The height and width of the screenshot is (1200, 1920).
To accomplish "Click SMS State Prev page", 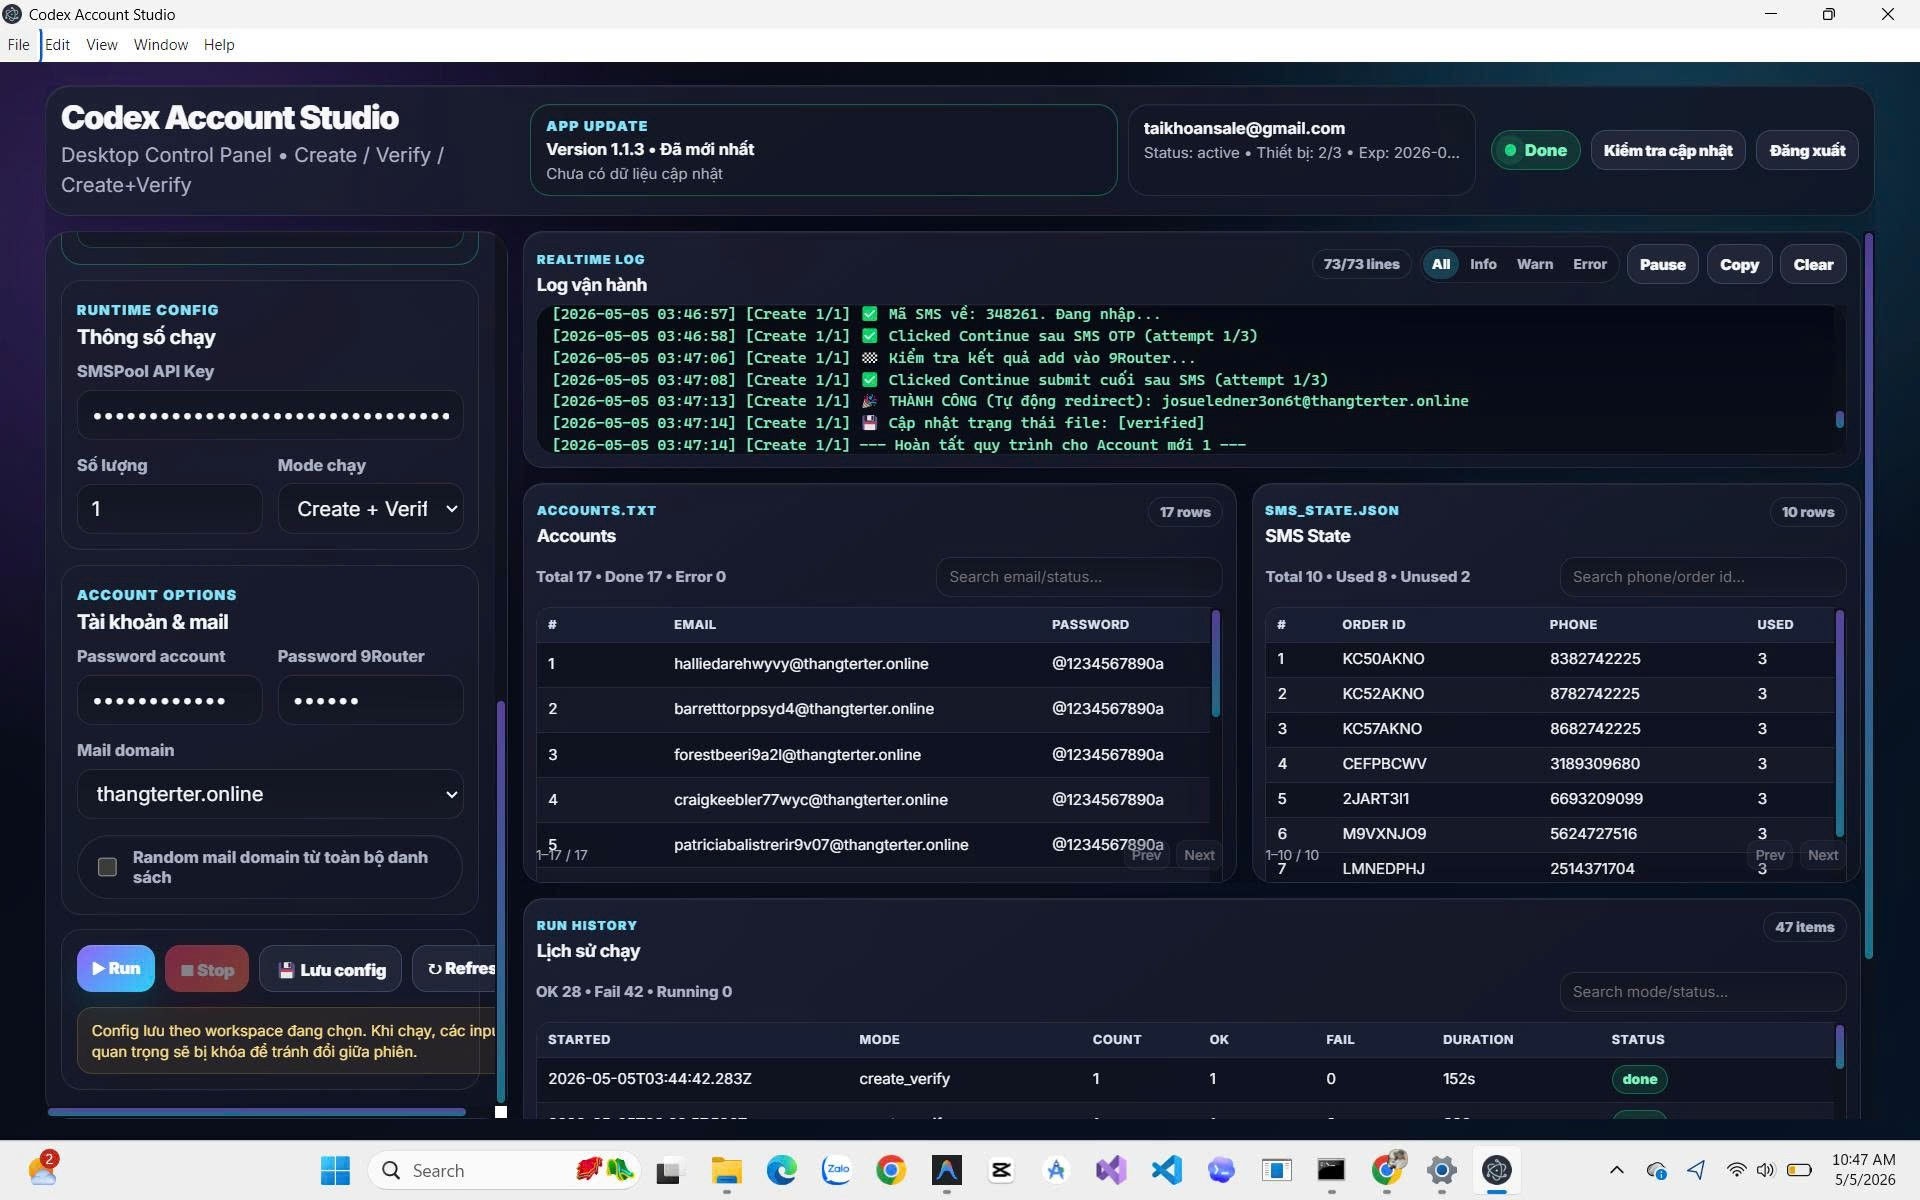I will pyautogui.click(x=1770, y=855).
